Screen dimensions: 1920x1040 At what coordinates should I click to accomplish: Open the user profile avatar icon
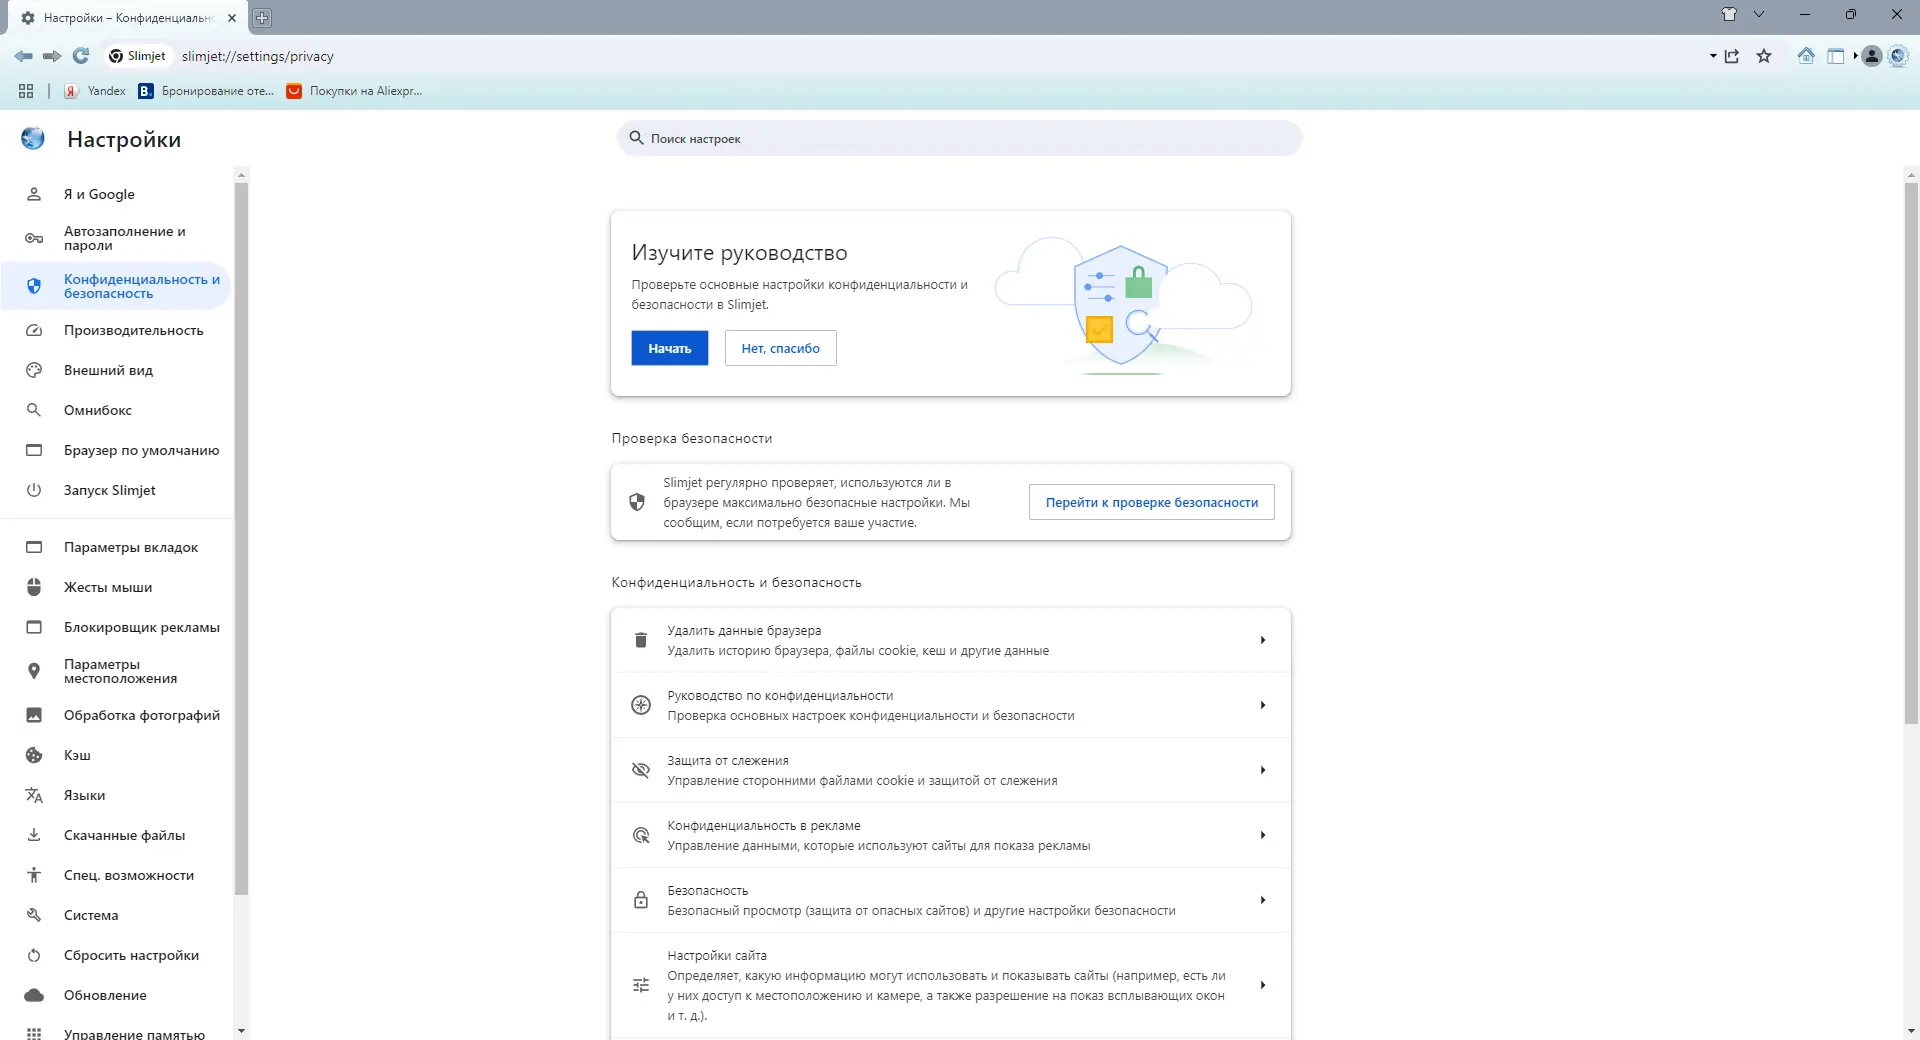tap(1871, 56)
